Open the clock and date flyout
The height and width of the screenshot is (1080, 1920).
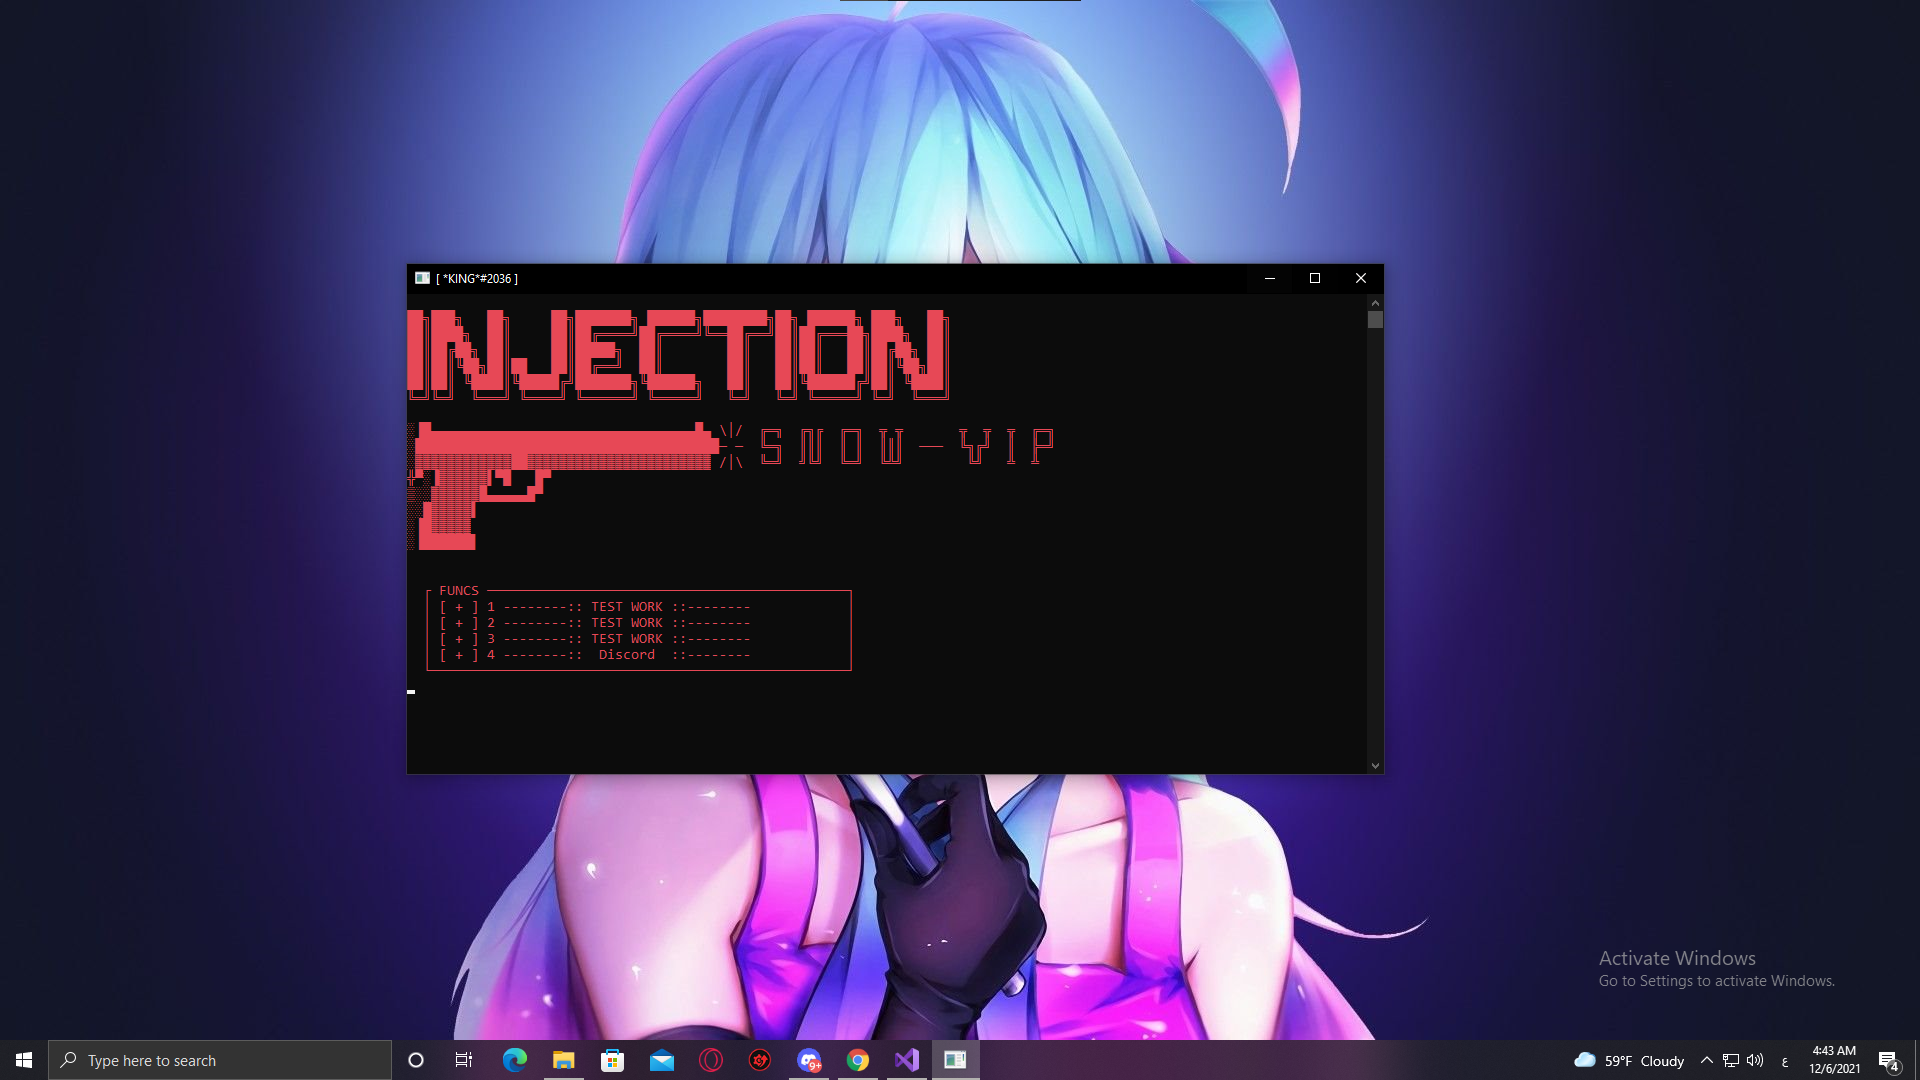(x=1834, y=1060)
